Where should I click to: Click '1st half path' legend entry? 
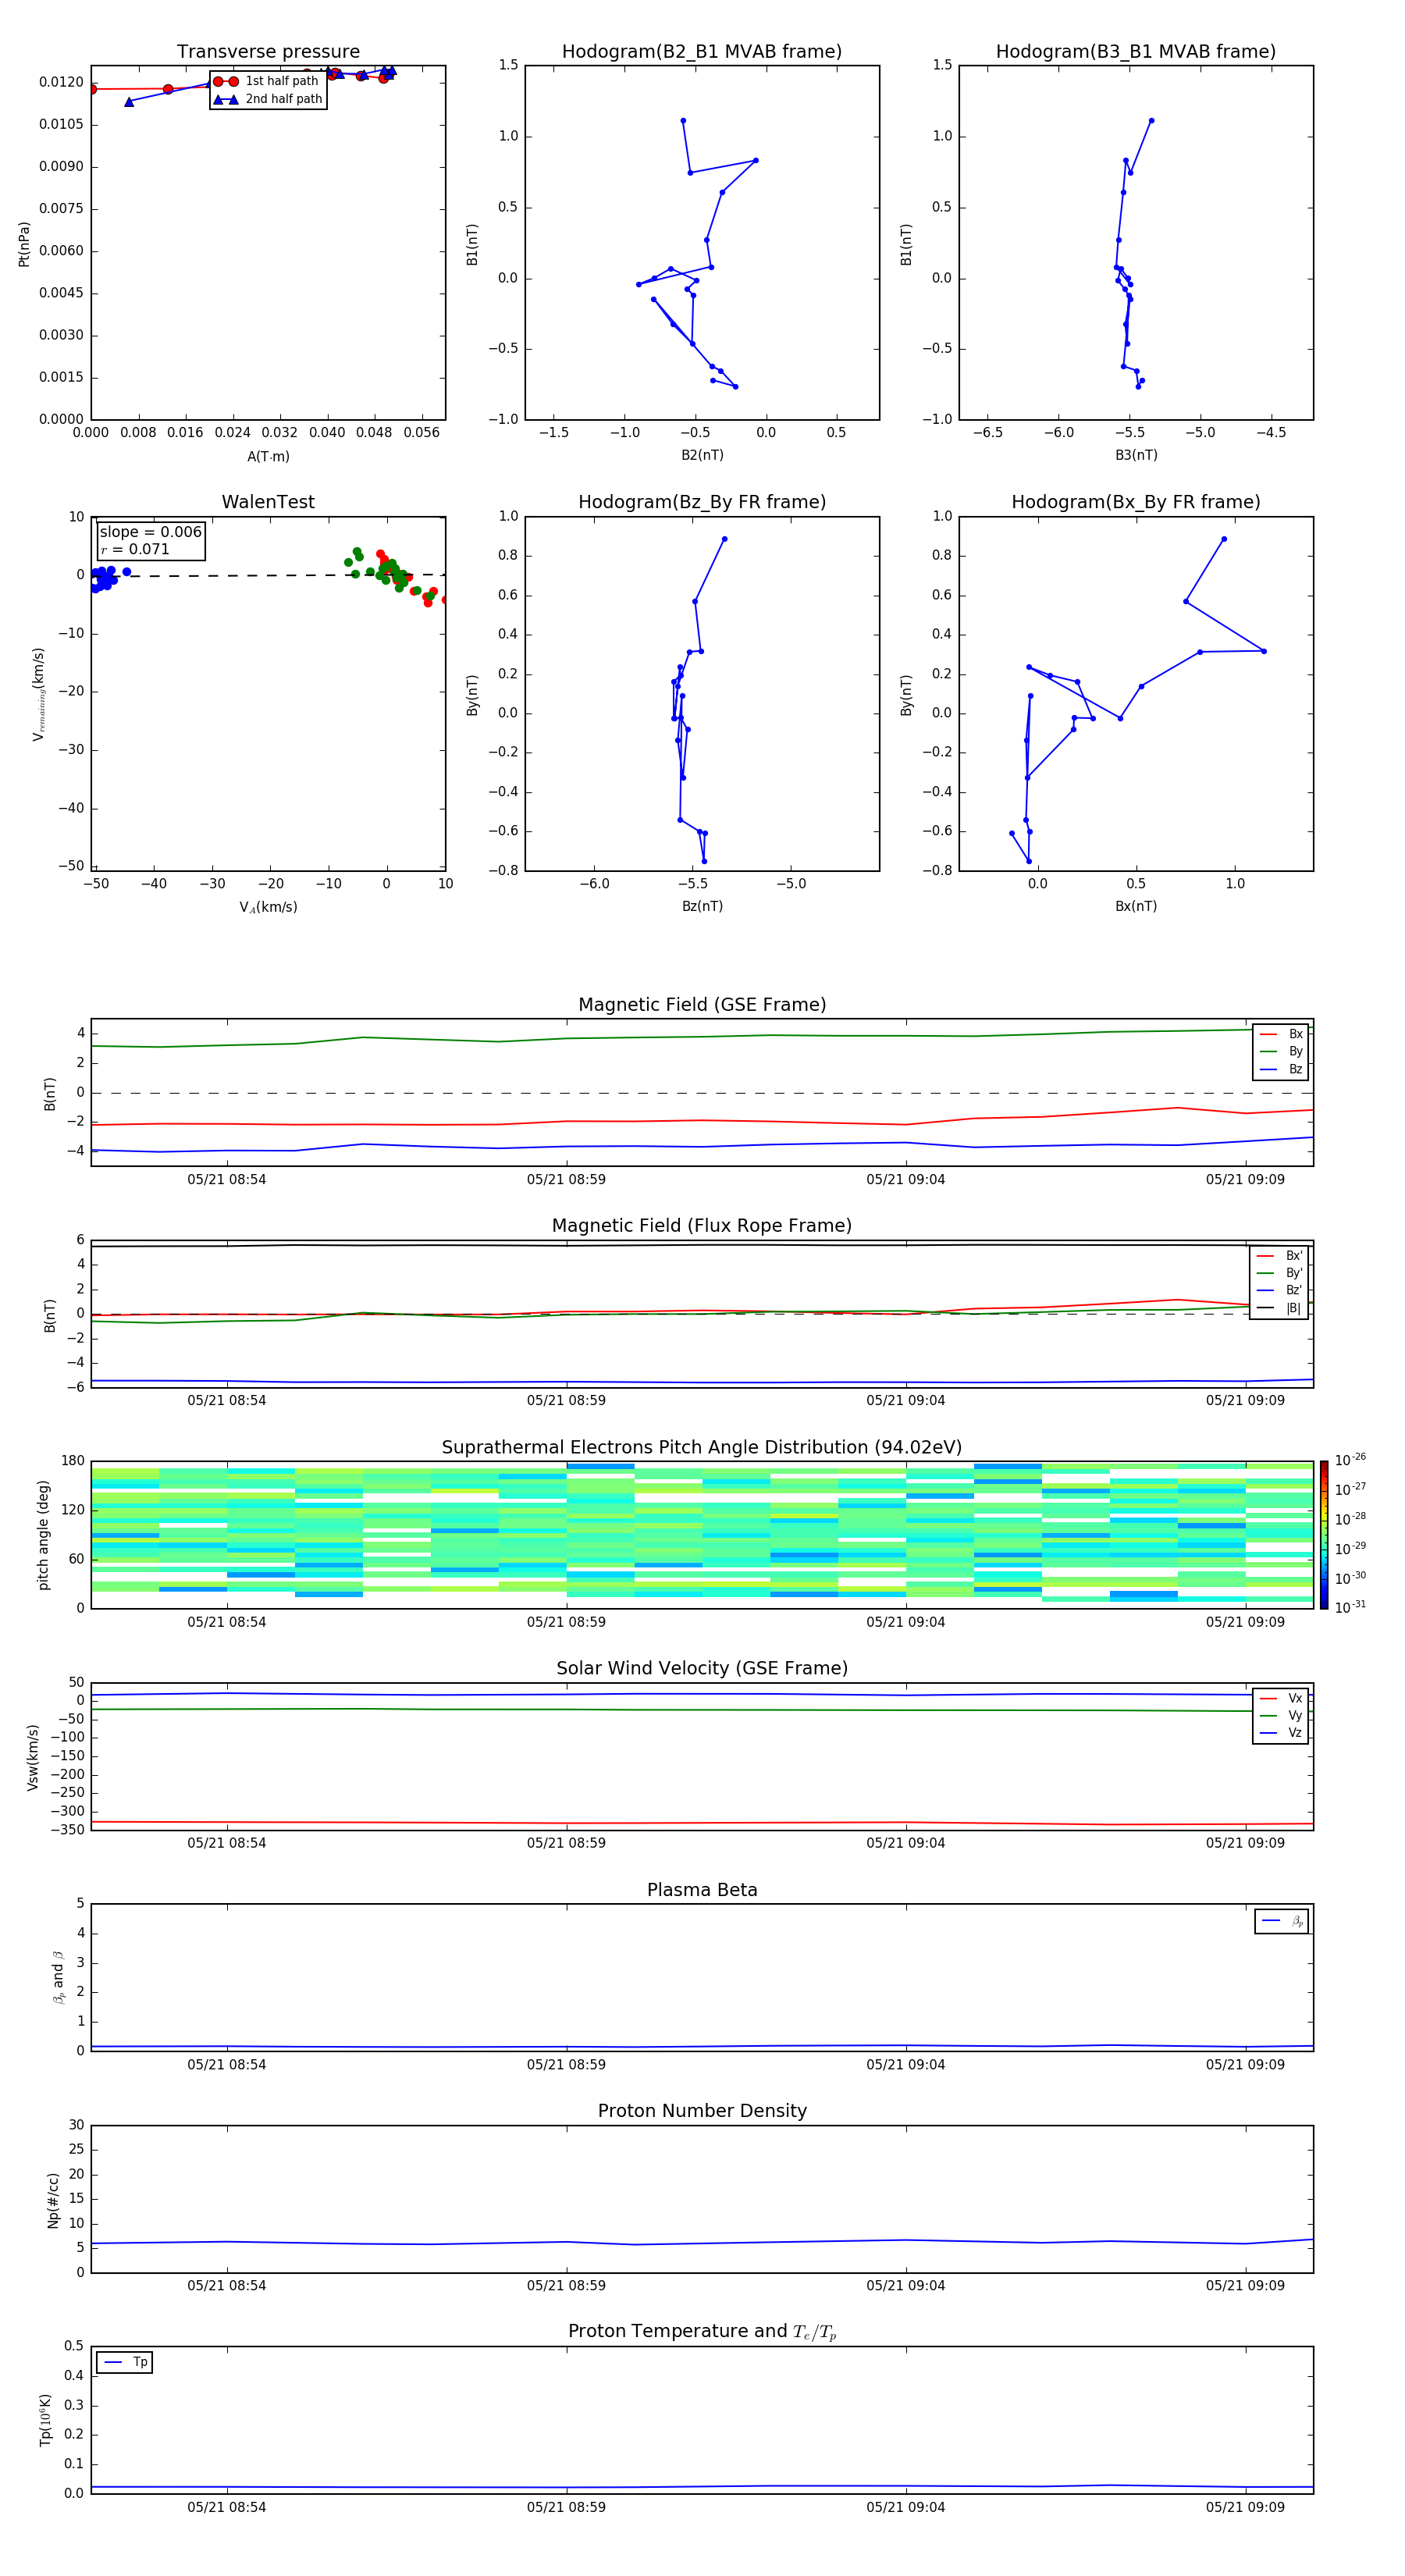pos(267,81)
